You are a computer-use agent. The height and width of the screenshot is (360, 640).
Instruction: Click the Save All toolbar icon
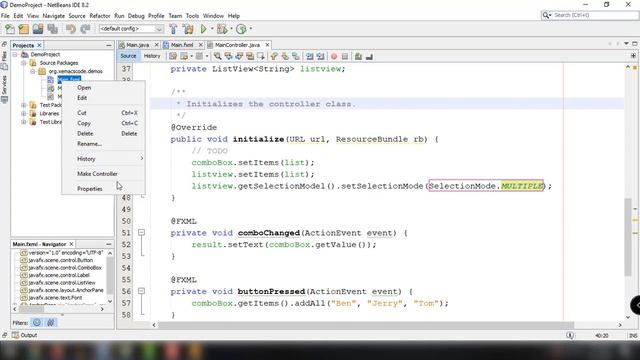[x=52, y=29]
